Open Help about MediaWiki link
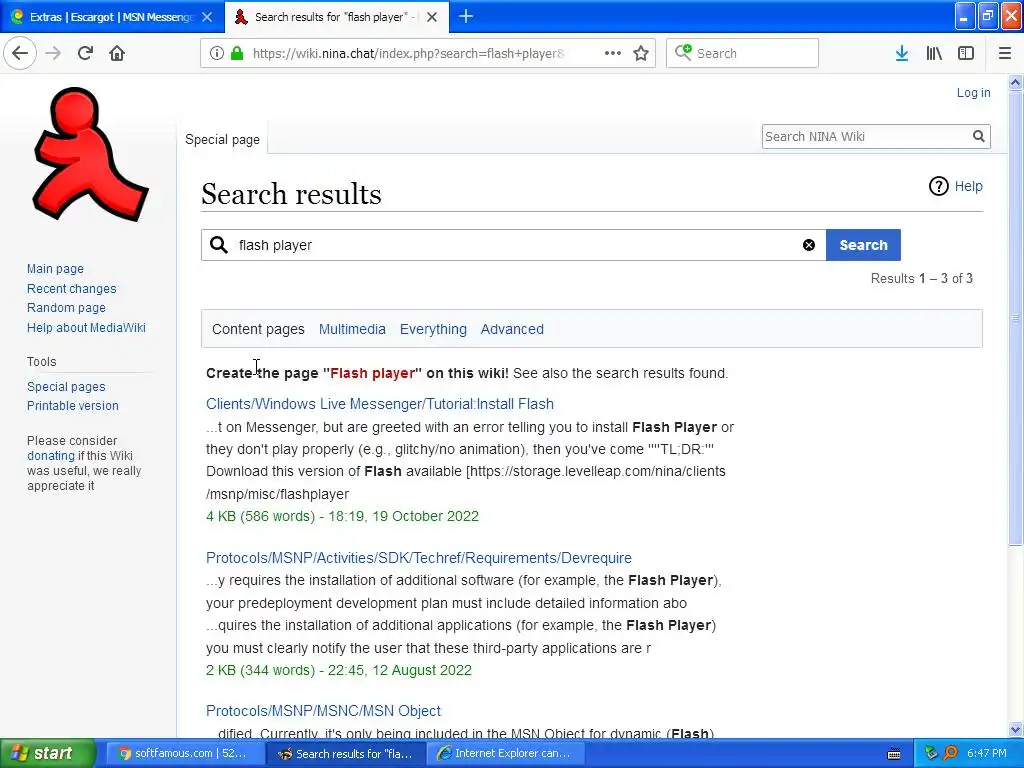This screenshot has height=768, width=1024. (86, 327)
